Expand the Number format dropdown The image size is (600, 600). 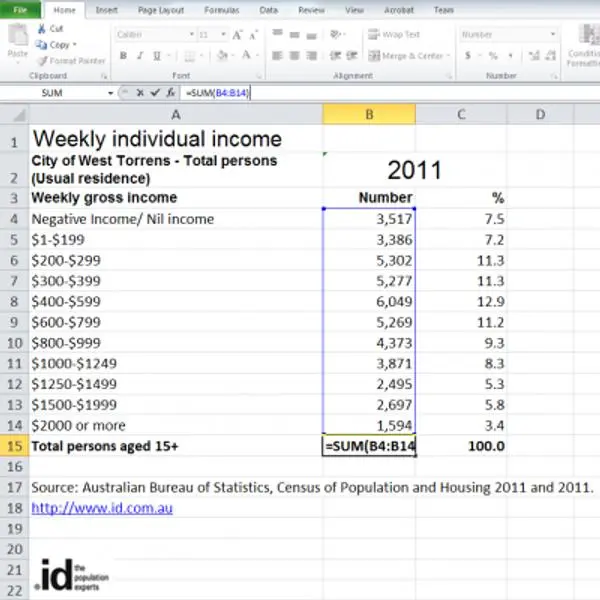click(553, 34)
